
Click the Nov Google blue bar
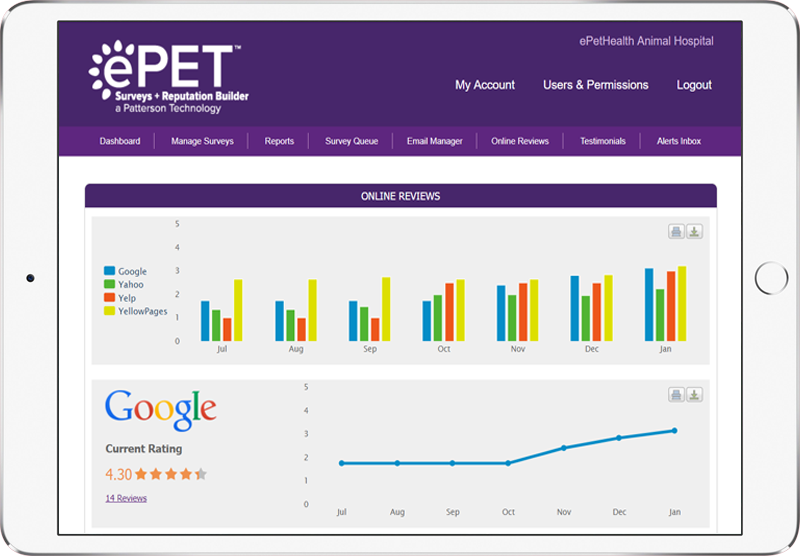501,313
